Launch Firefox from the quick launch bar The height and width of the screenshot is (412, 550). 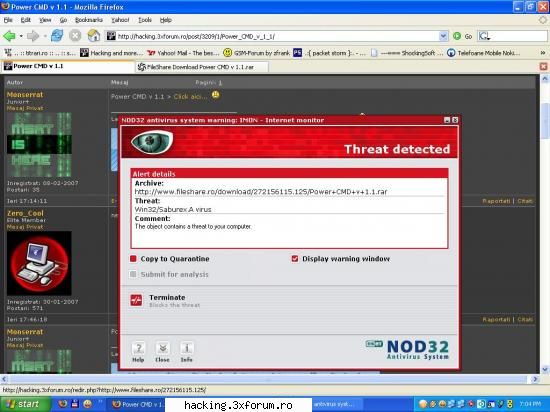coord(62,404)
